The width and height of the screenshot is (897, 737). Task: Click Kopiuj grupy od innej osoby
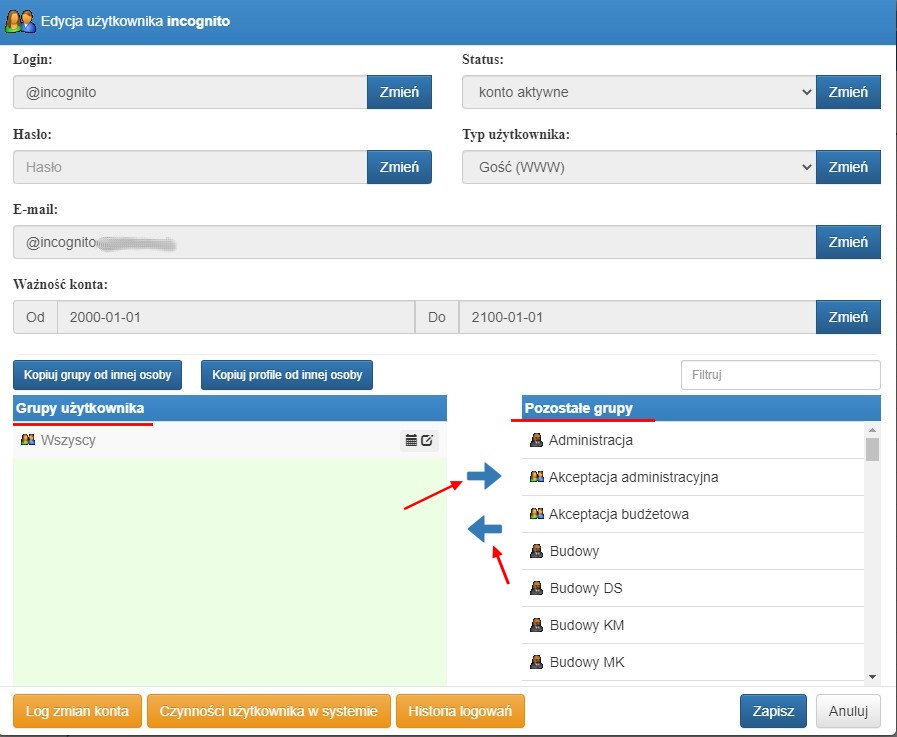97,375
